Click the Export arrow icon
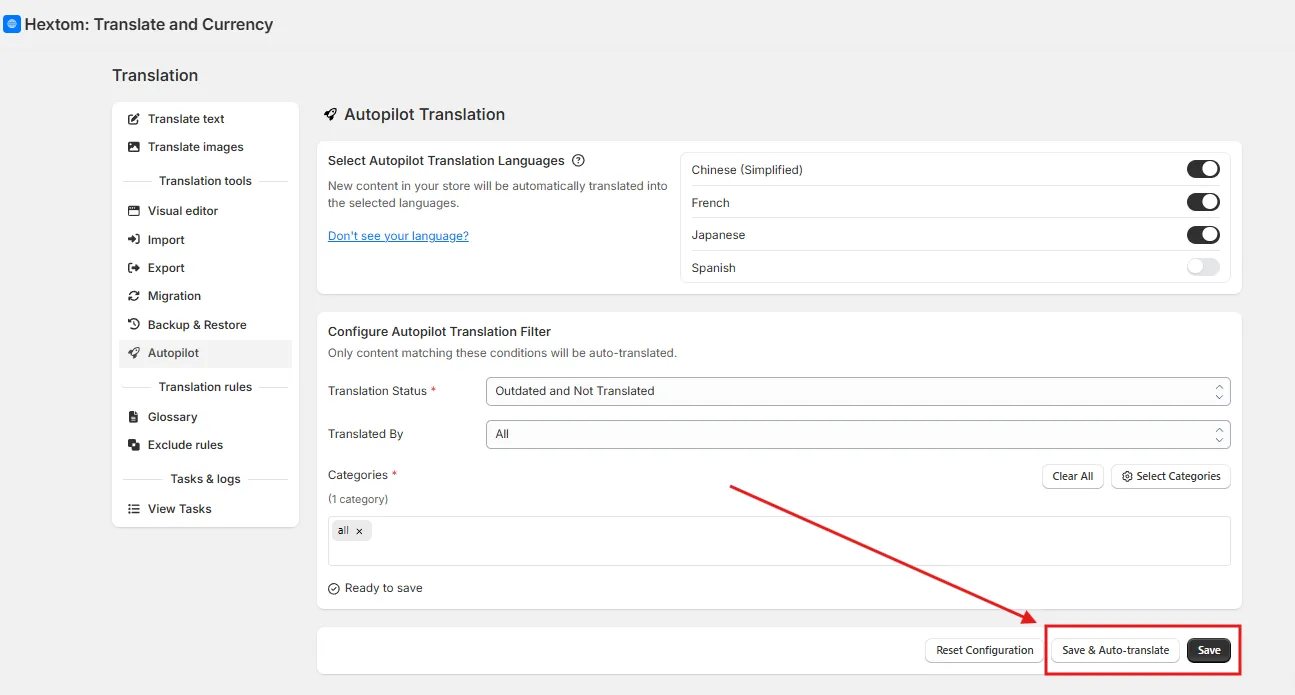 pos(134,268)
